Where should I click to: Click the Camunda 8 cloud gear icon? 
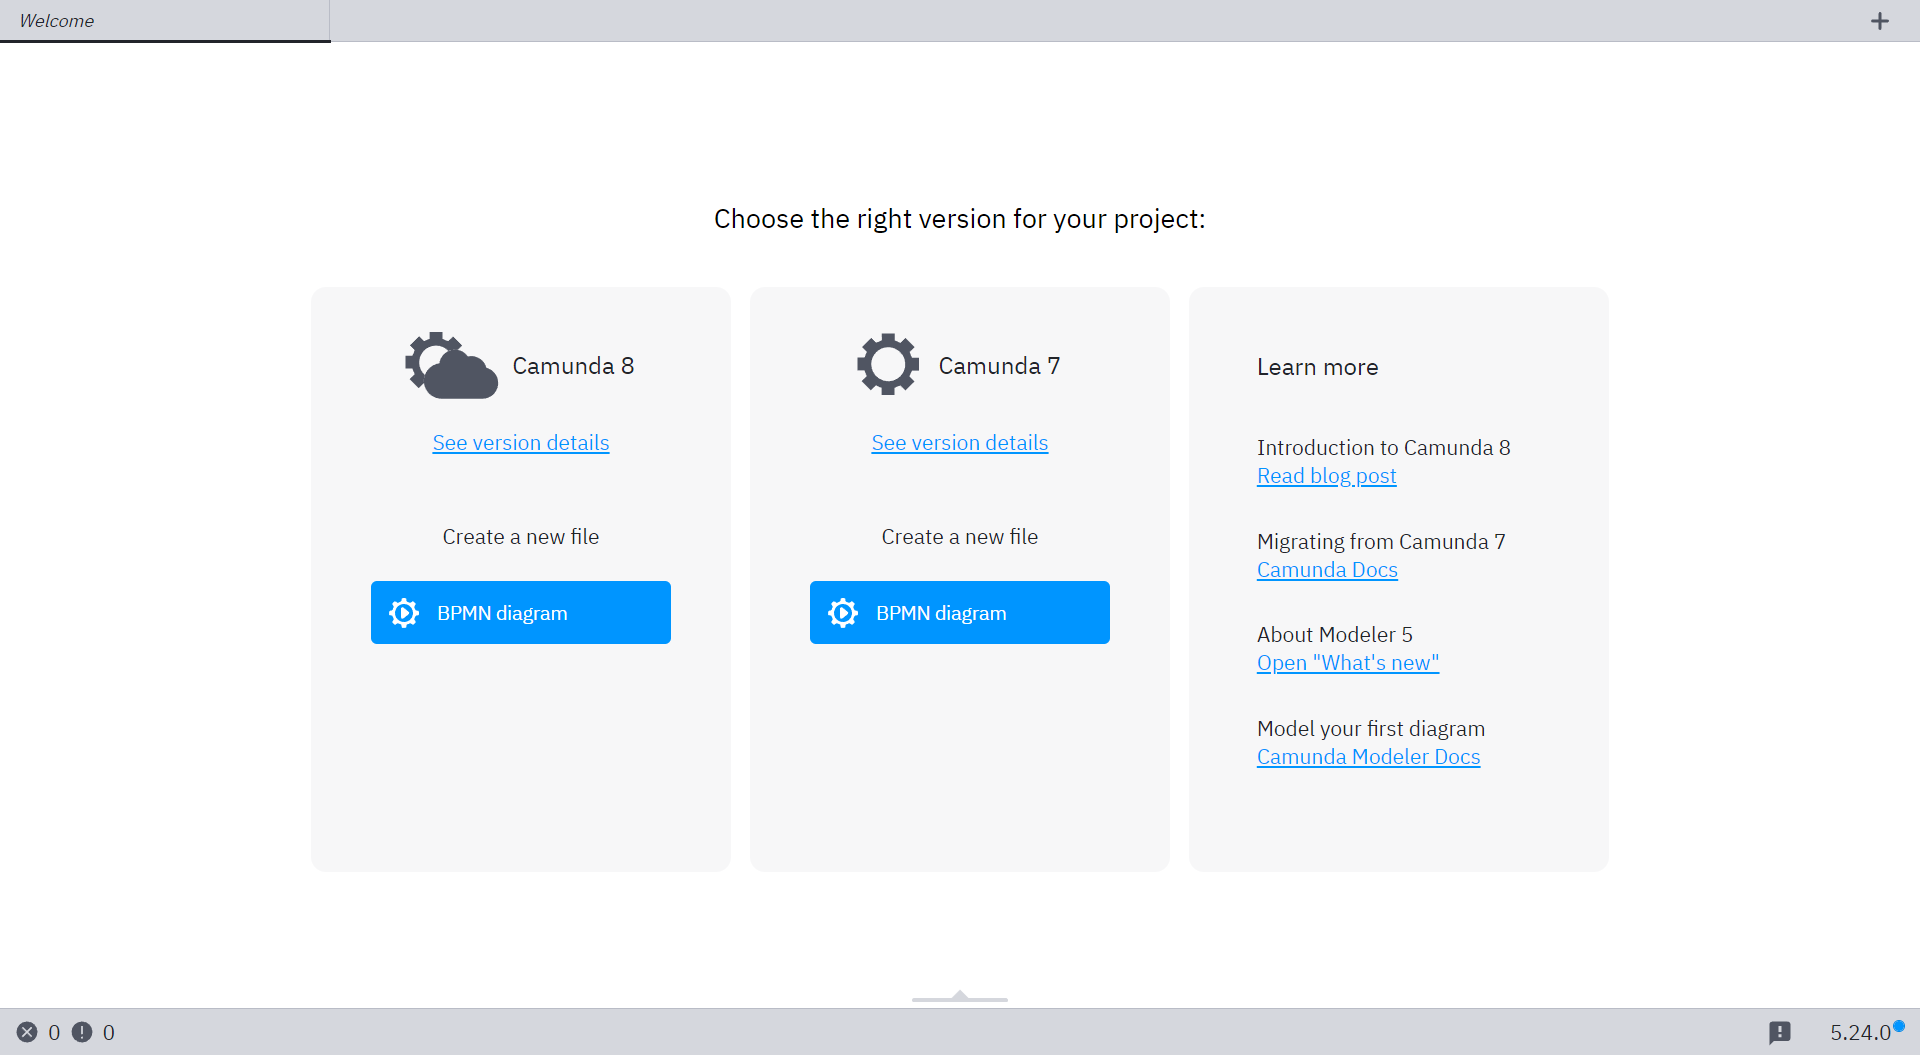[451, 366]
